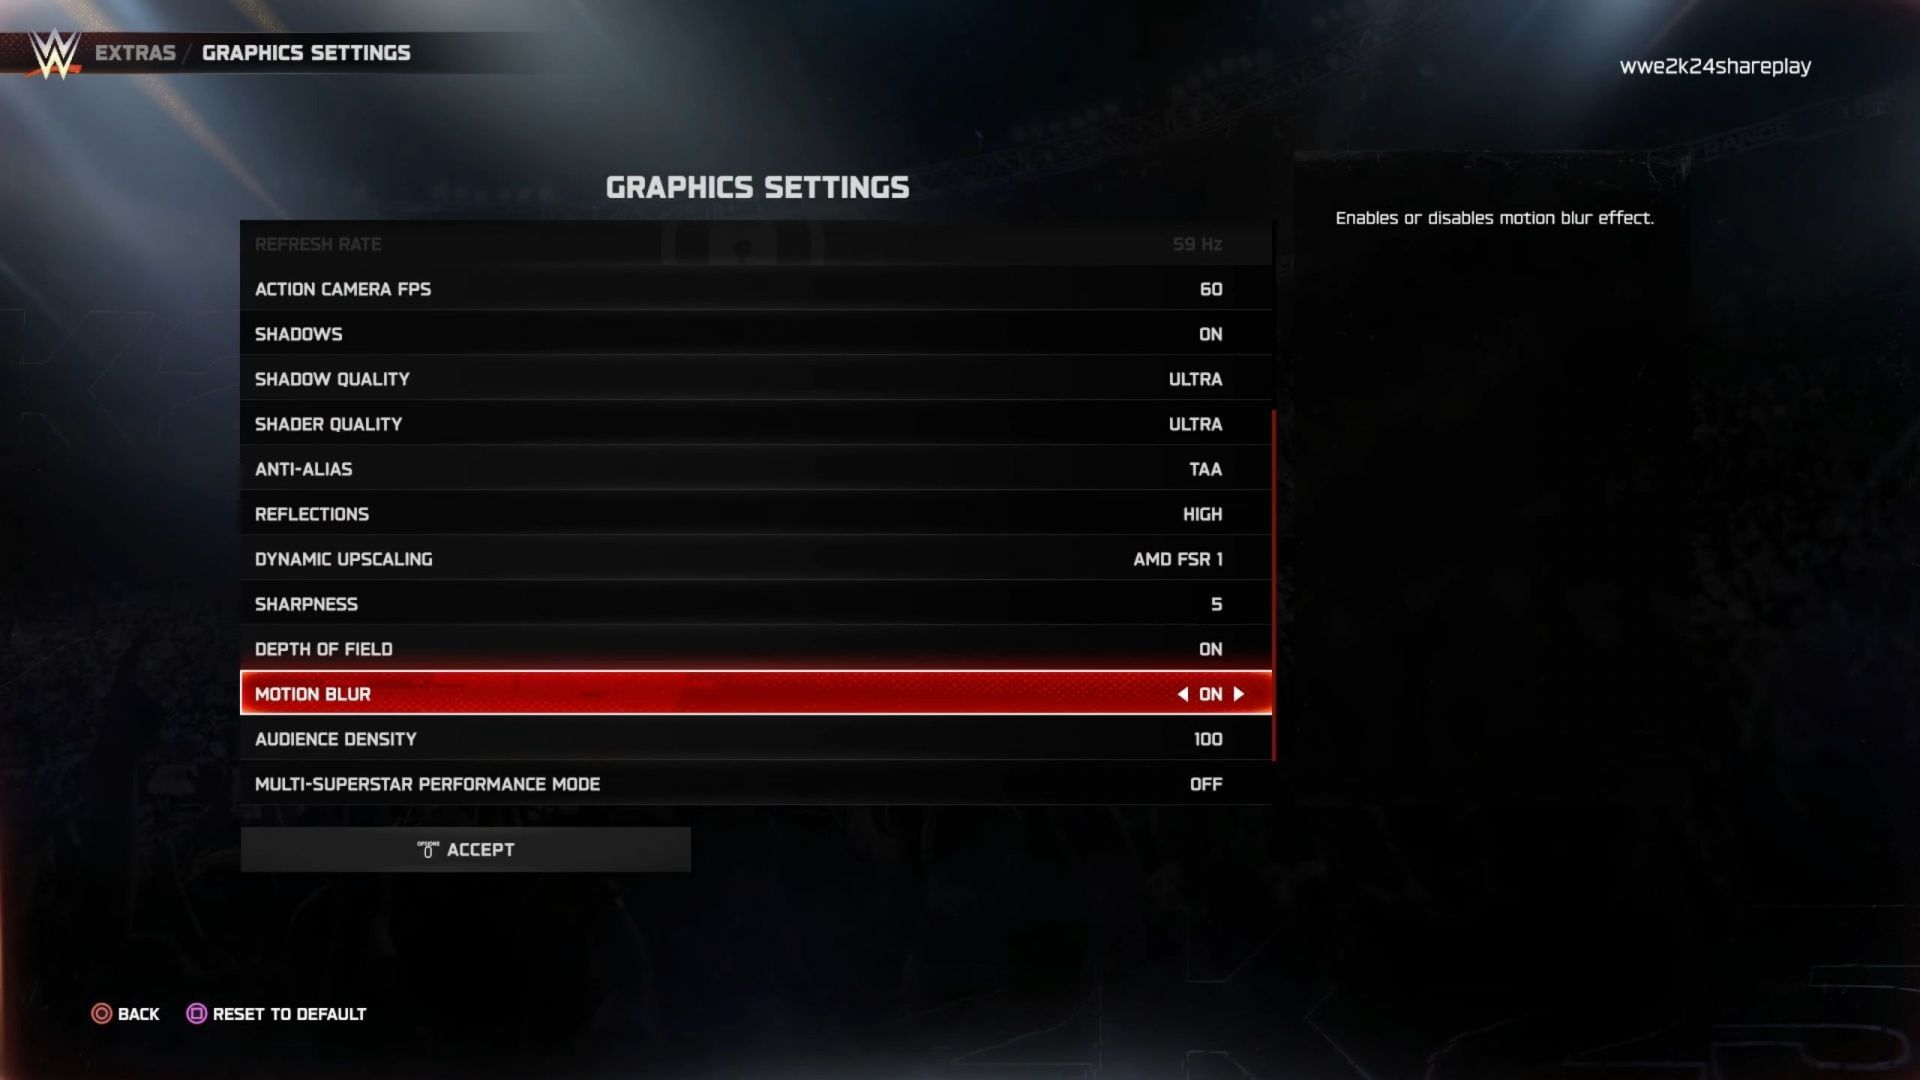The width and height of the screenshot is (1920, 1080).
Task: Click right arrow on Motion Blur
Action: (1240, 694)
